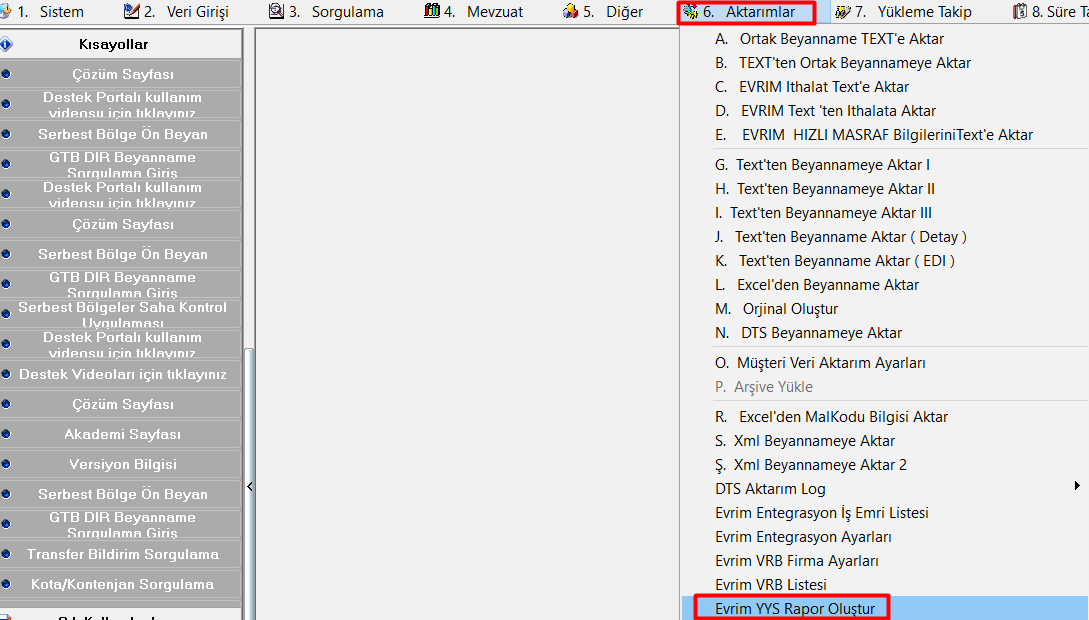1089x620 pixels.
Task: Expand the DTS Aktarım Log submenu
Action: coord(1077,487)
